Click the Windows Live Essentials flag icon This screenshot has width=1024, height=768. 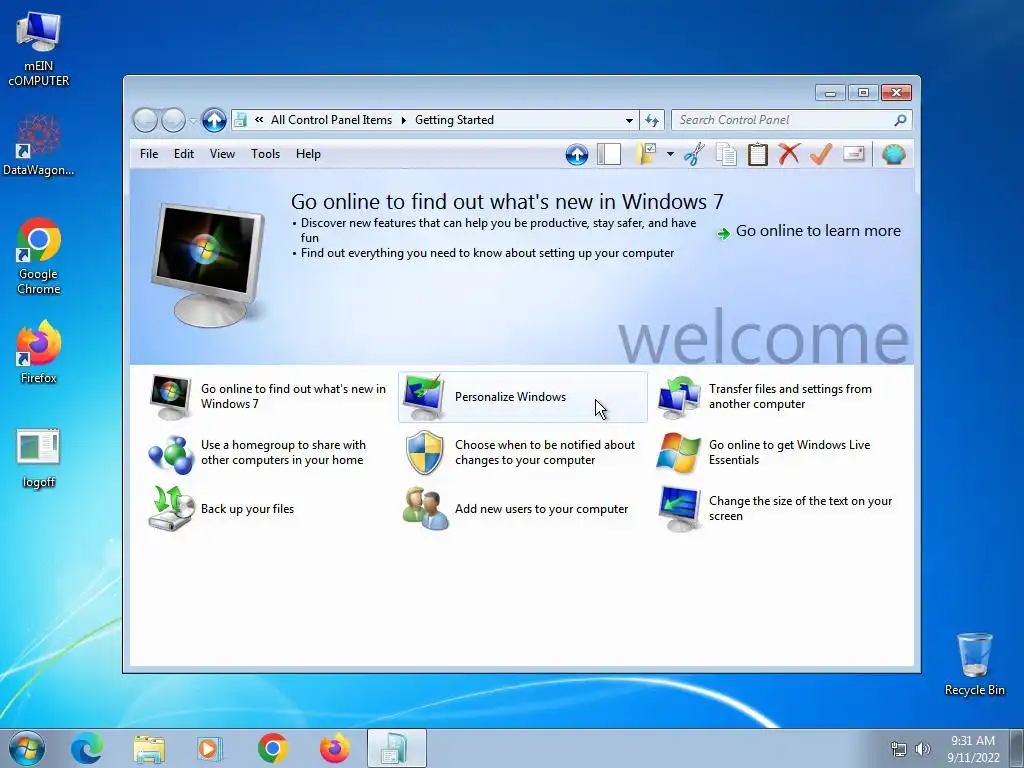[679, 453]
